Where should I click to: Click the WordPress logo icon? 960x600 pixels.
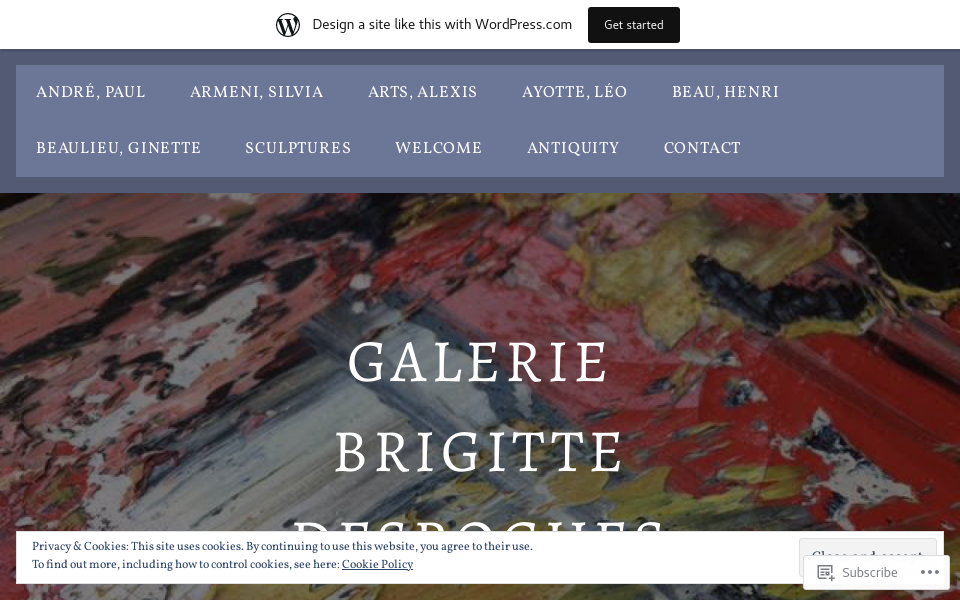point(288,24)
